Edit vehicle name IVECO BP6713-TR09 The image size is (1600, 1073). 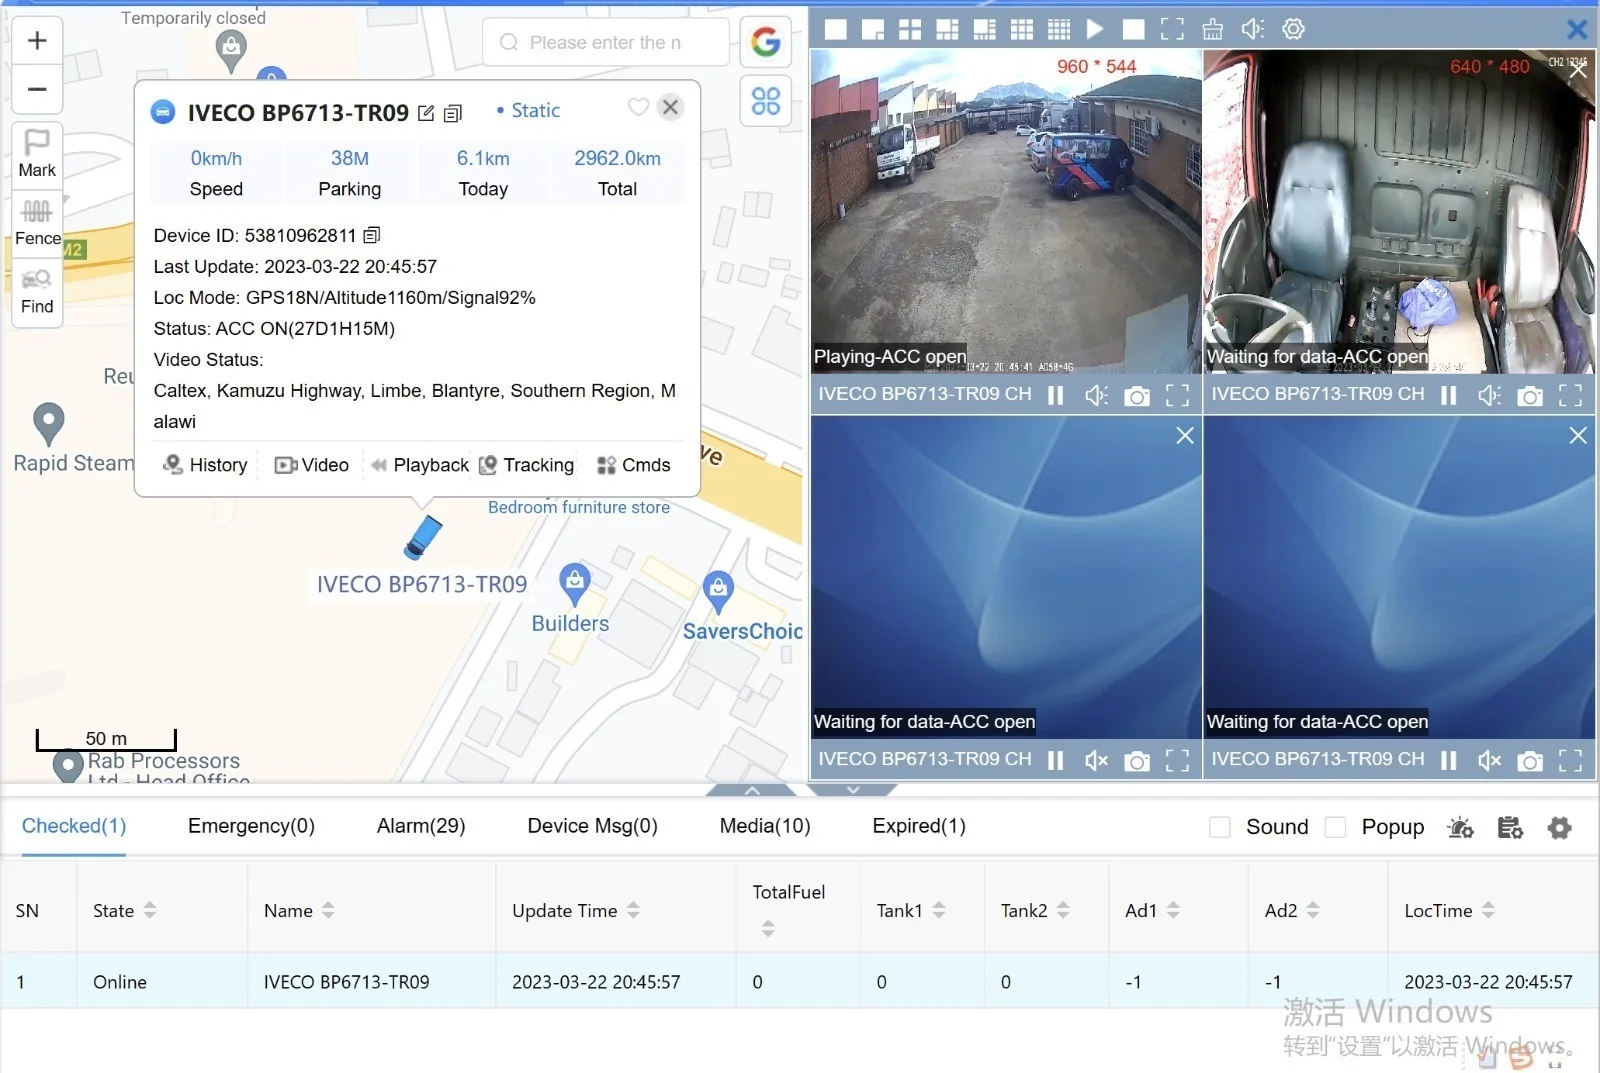[x=426, y=113]
